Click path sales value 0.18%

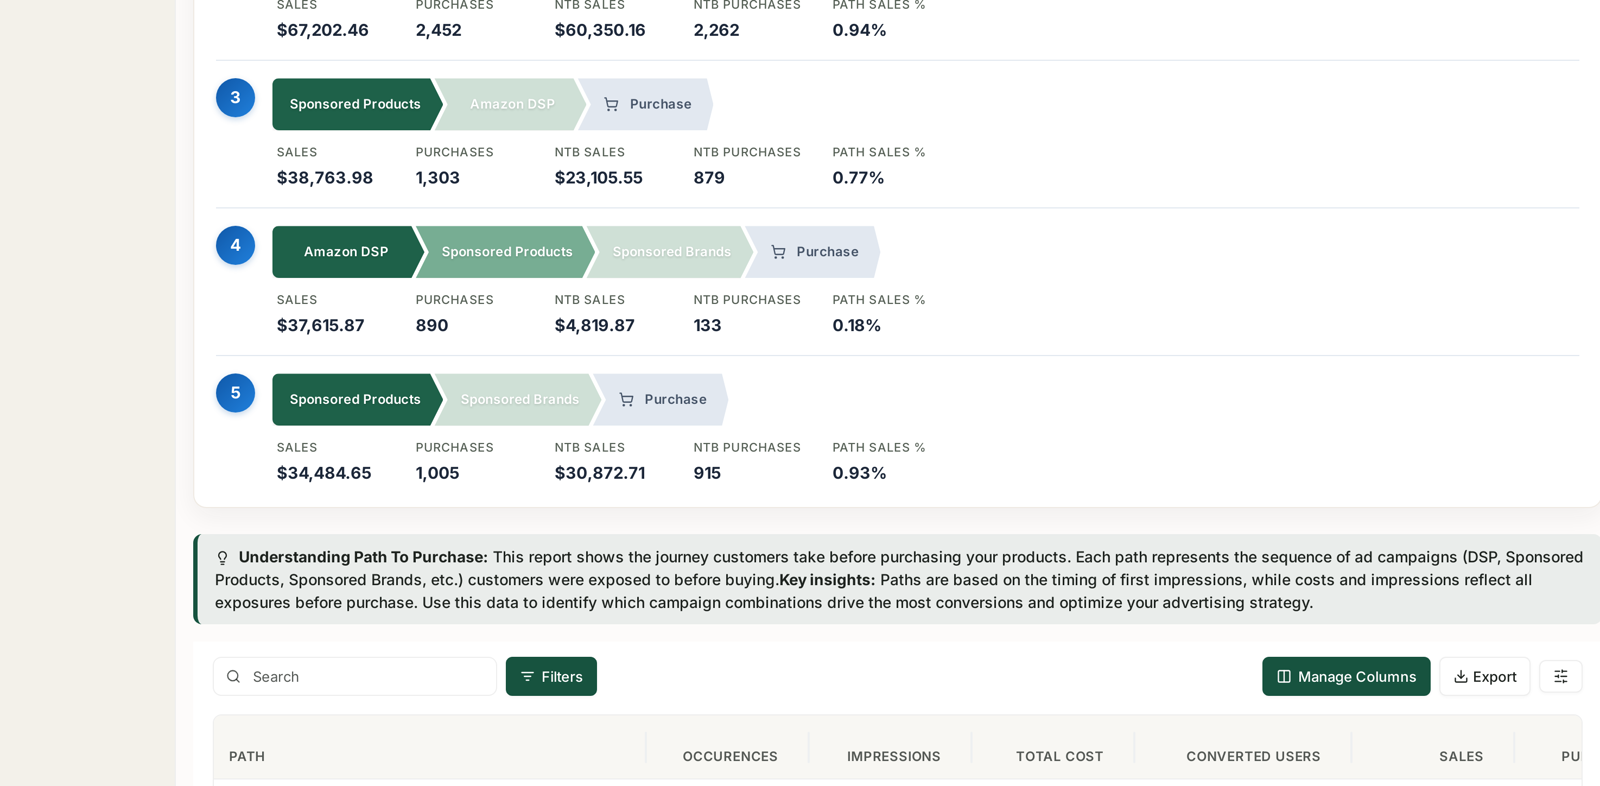click(857, 326)
